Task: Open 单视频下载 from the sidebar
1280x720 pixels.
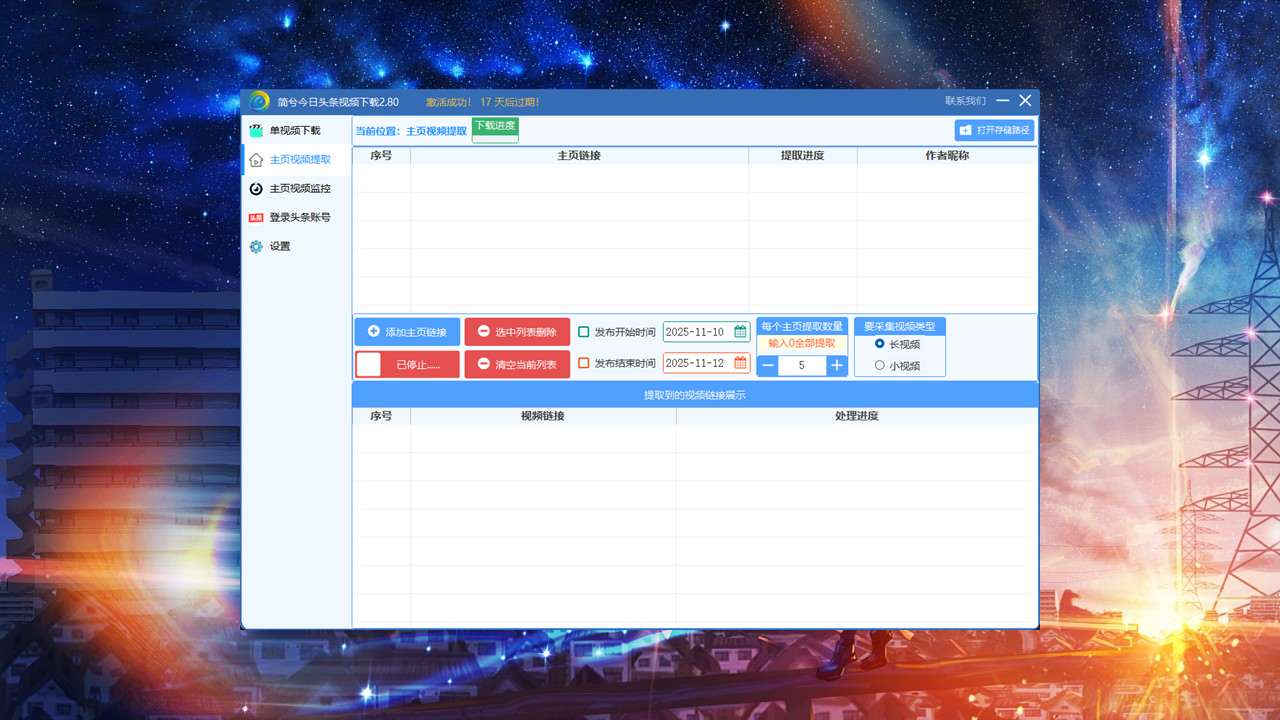Action: click(295, 131)
